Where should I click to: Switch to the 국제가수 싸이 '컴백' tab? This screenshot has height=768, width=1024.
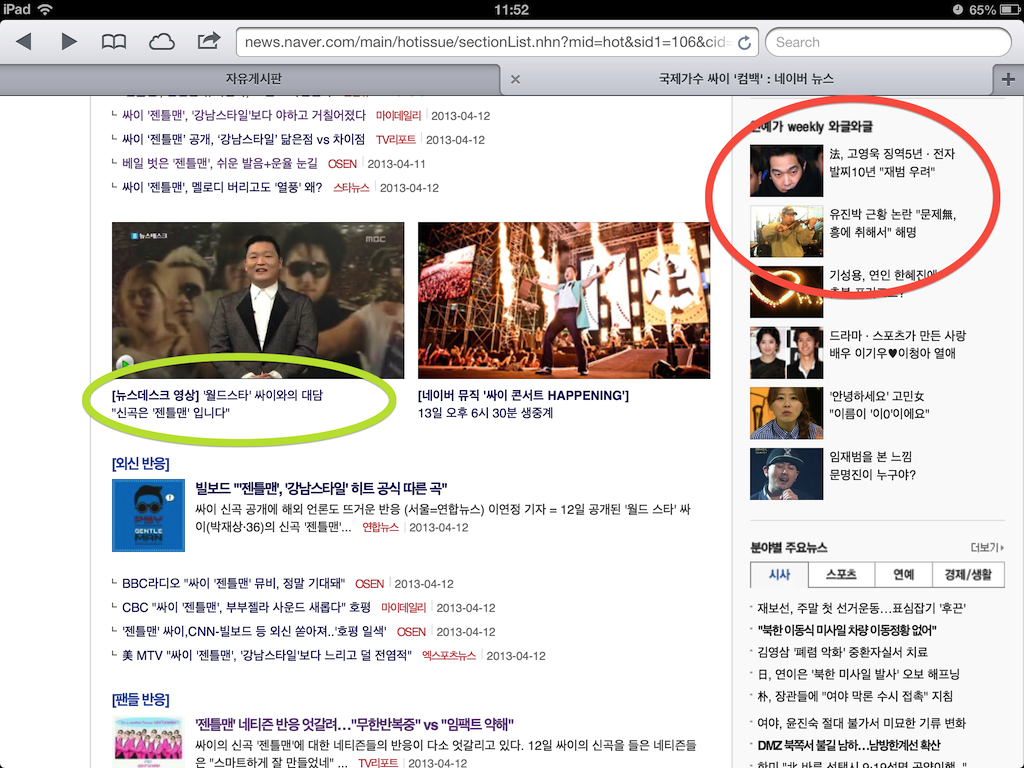click(x=746, y=79)
